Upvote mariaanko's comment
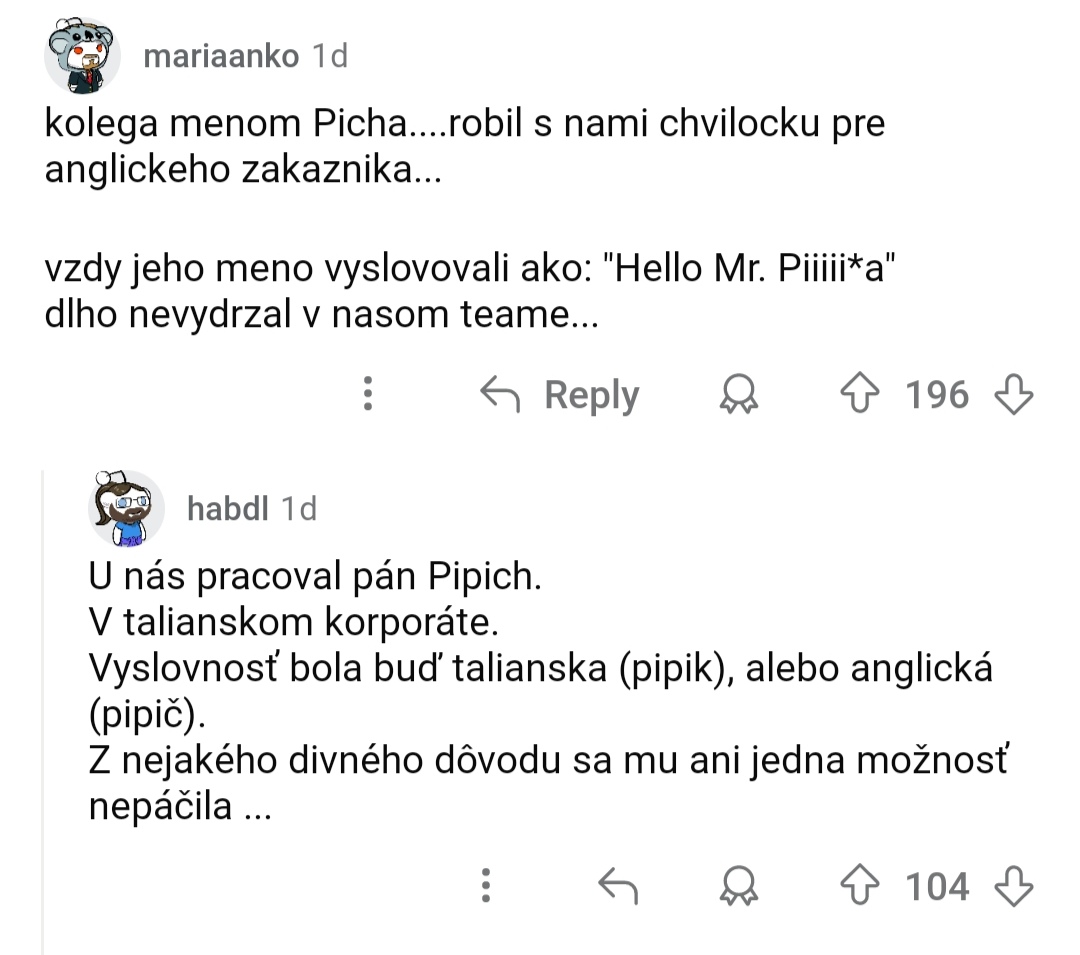The width and height of the screenshot is (1080, 955). pyautogui.click(x=869, y=396)
